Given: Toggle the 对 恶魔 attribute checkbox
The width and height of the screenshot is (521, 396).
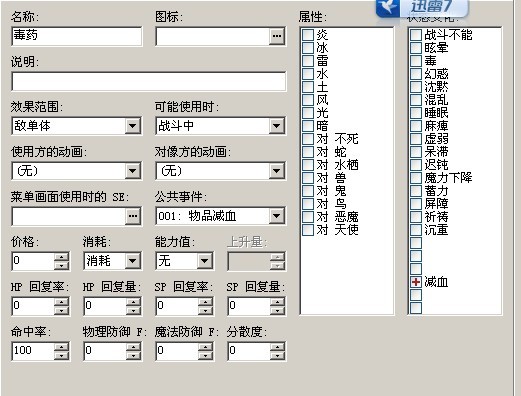Looking at the screenshot, I should (x=308, y=217).
